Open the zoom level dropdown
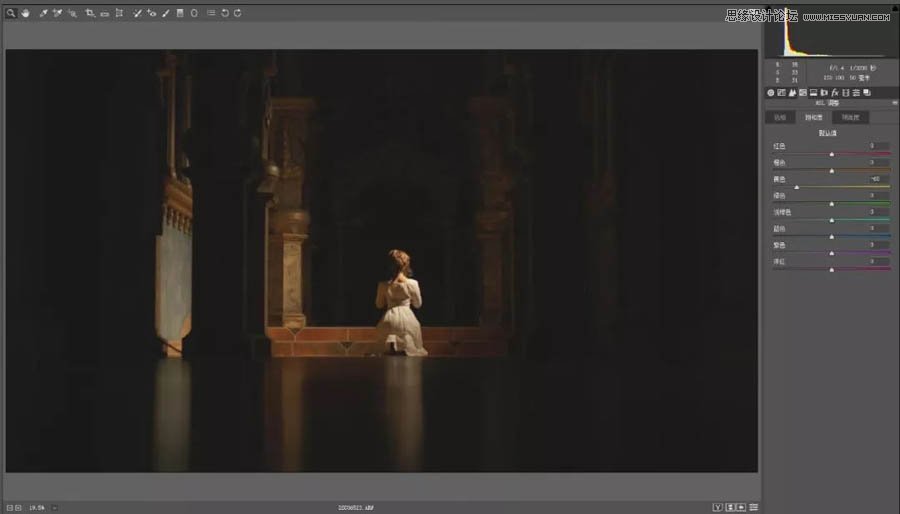This screenshot has width=900, height=514. coord(55,508)
